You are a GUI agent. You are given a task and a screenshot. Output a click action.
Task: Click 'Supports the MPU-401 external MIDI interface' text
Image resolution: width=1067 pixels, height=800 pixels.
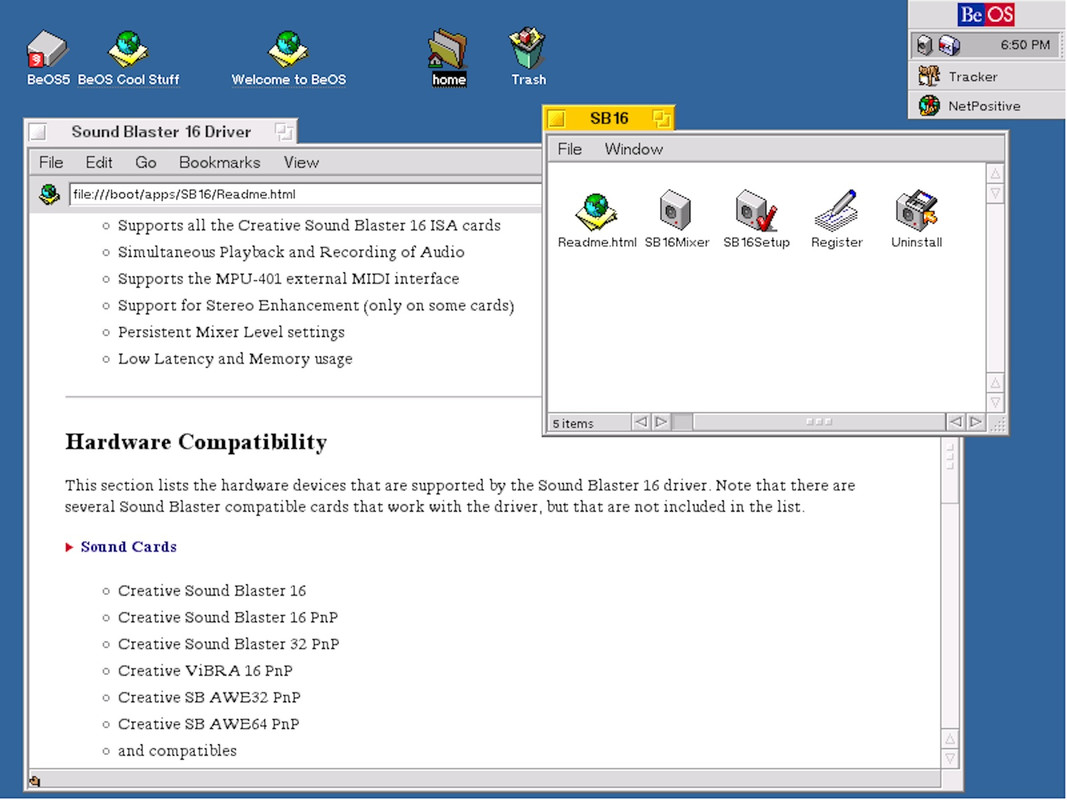coord(289,279)
